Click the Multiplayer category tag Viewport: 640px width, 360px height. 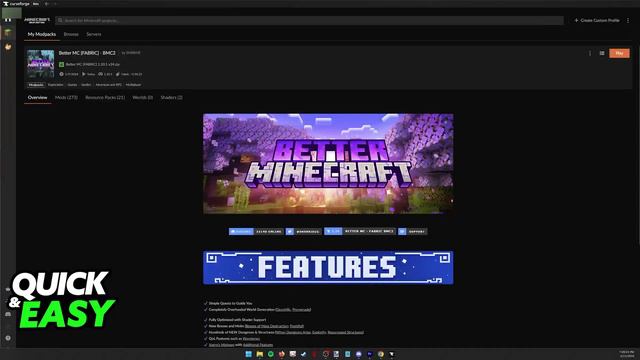[x=133, y=85]
